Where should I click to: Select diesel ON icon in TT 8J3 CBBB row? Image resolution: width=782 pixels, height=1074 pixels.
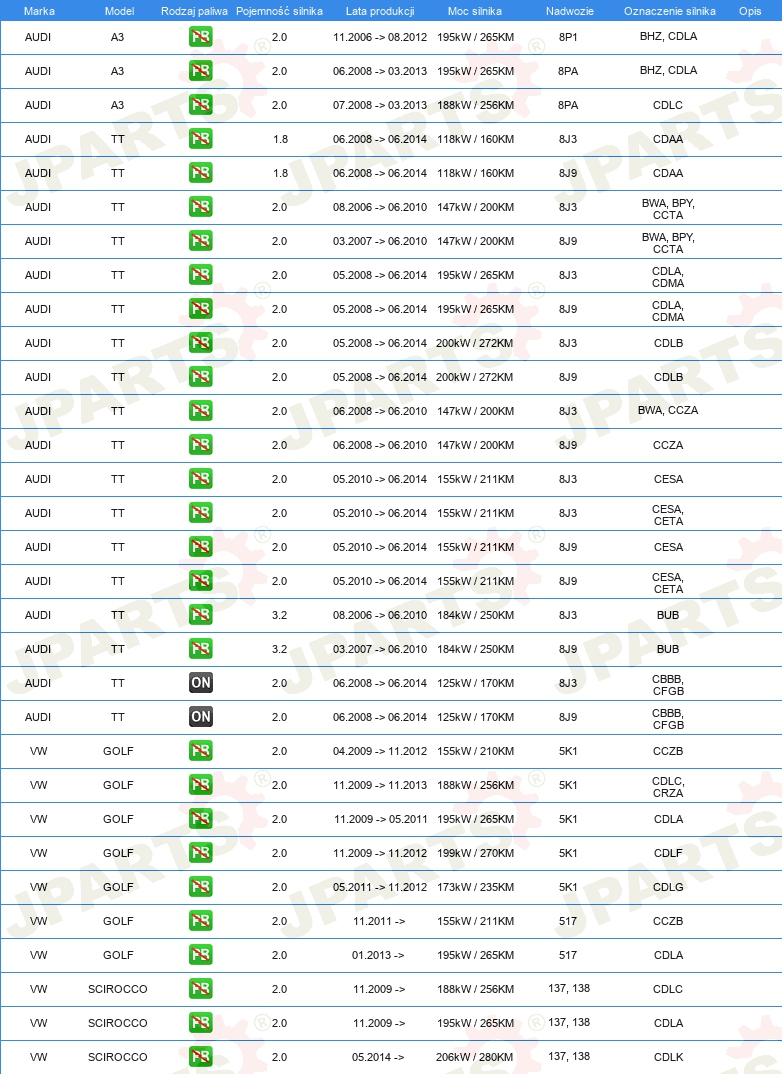click(201, 683)
